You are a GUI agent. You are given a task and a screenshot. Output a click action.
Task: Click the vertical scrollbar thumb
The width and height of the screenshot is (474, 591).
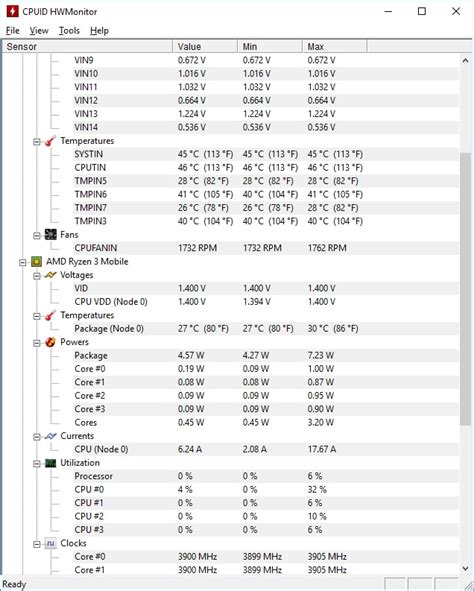coord(465,289)
